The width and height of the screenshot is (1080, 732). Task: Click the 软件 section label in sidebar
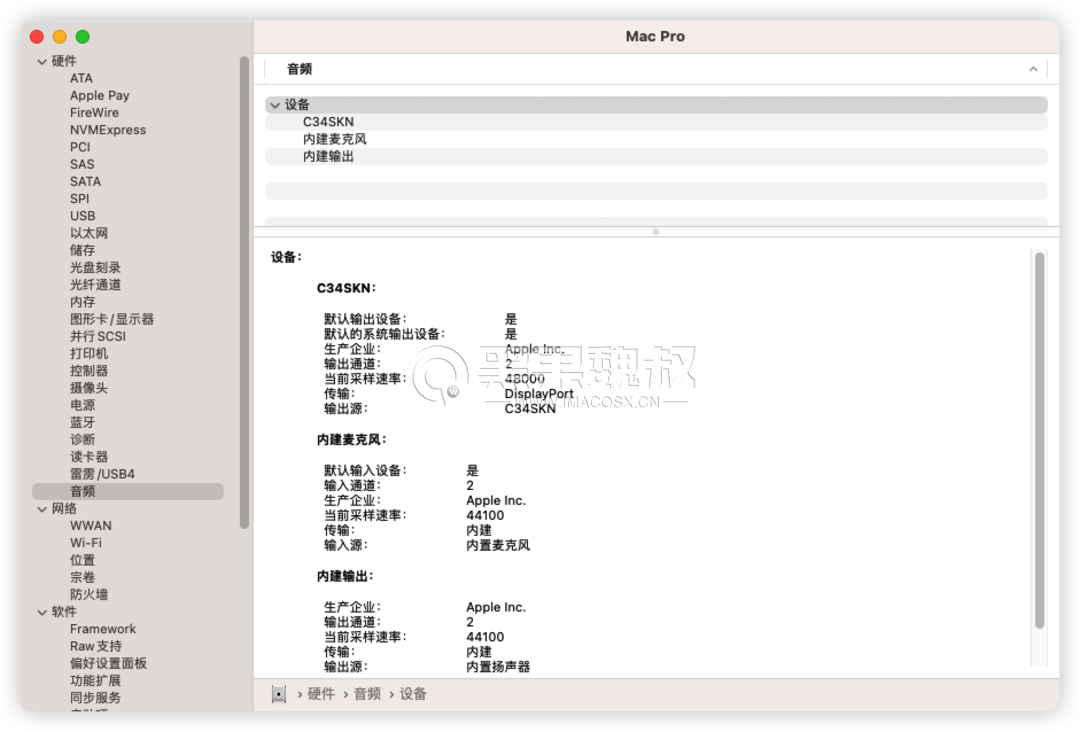(x=64, y=612)
